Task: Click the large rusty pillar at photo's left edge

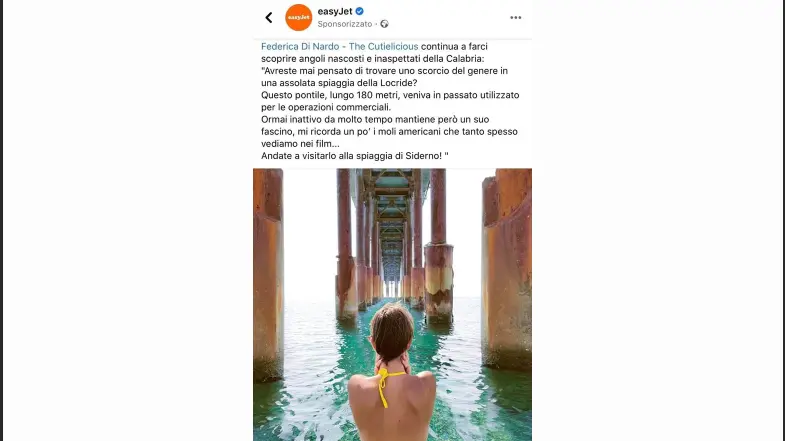Action: [x=268, y=273]
